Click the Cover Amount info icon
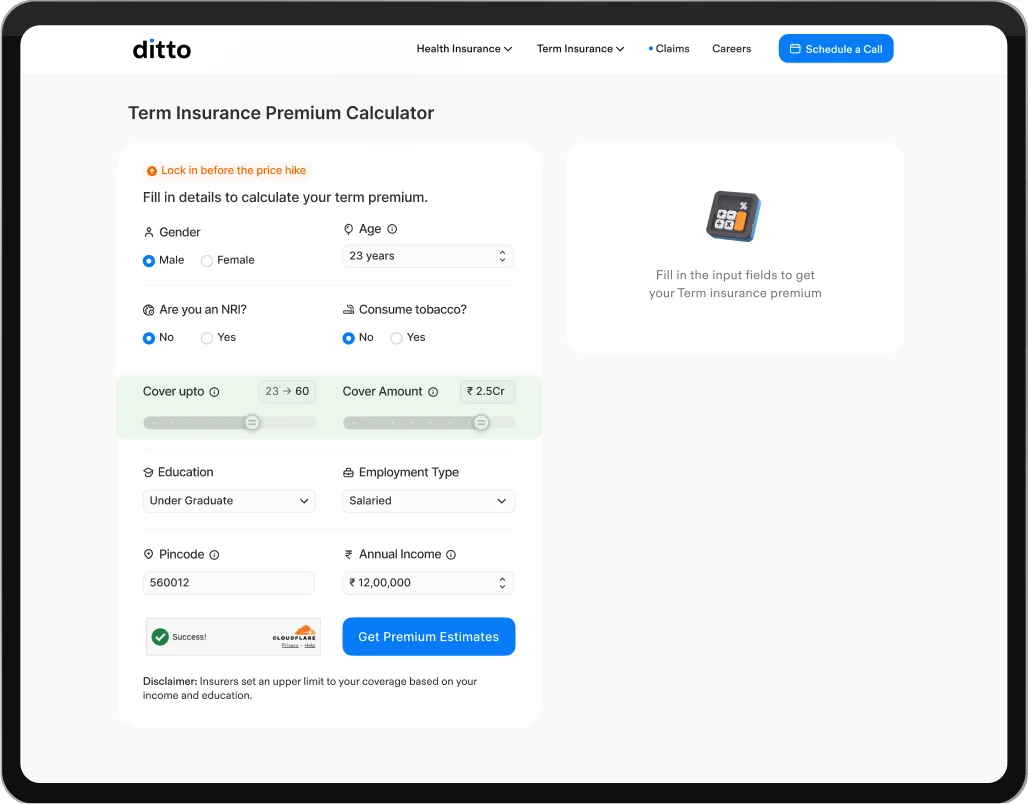The height and width of the screenshot is (804, 1028). coord(433,392)
